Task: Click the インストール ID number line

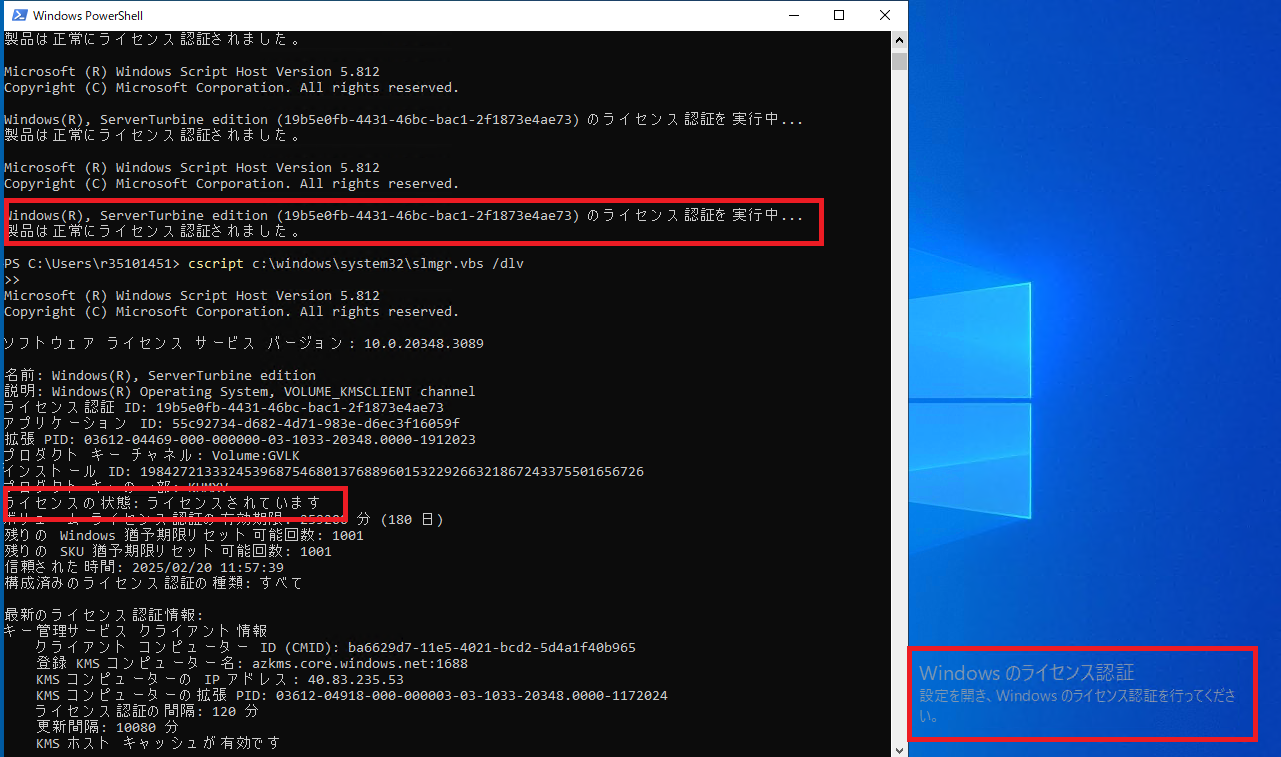Action: click(324, 472)
